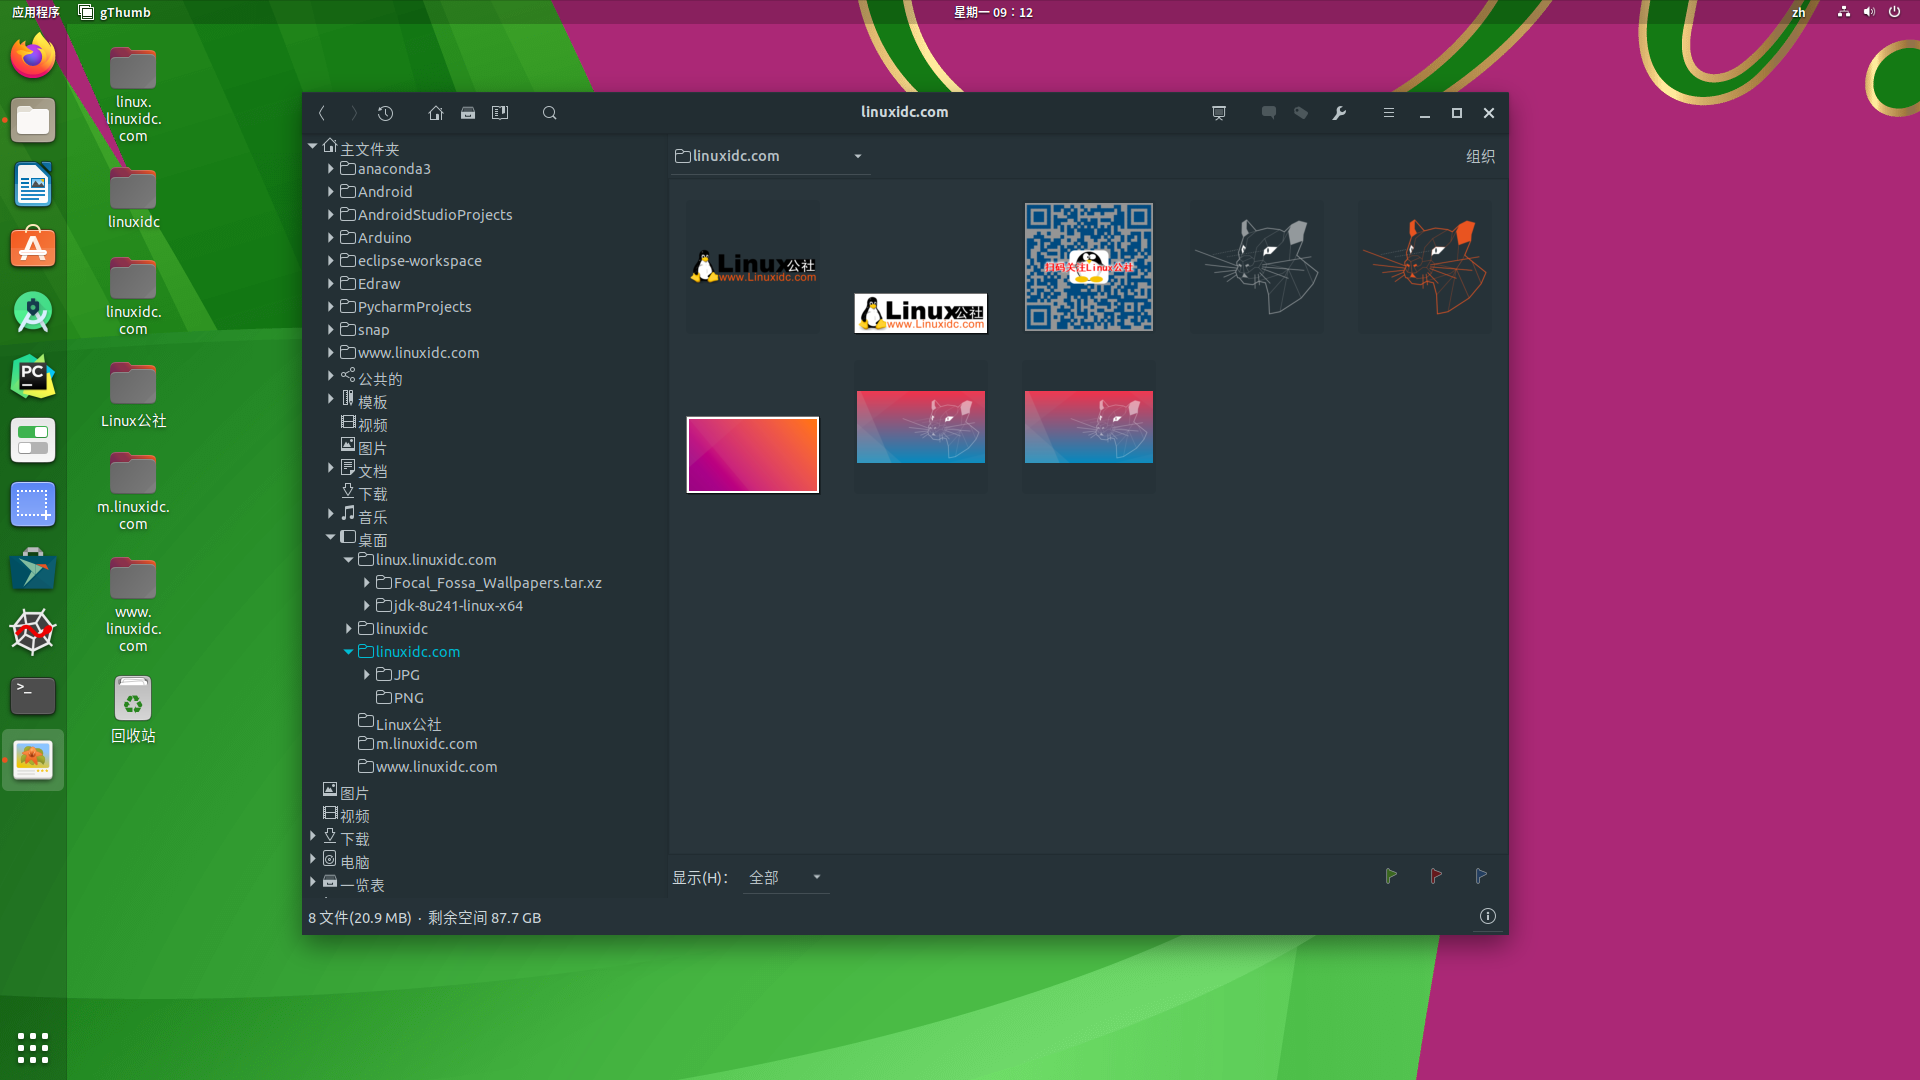Expand the location path dropdown for linuxidc.com
The height and width of the screenshot is (1080, 1920).
857,156
